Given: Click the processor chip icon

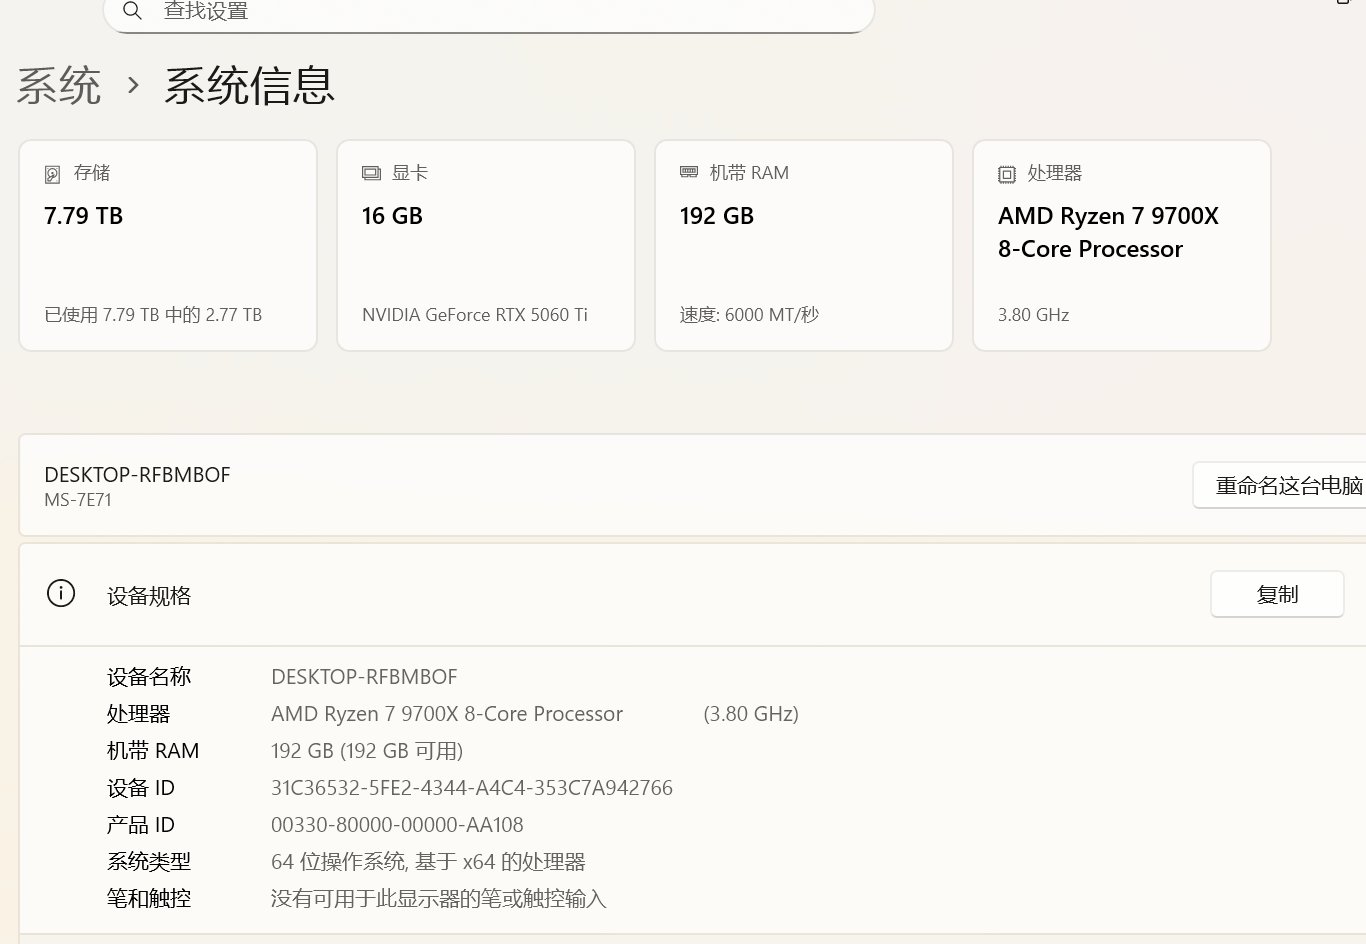Looking at the screenshot, I should point(1007,174).
